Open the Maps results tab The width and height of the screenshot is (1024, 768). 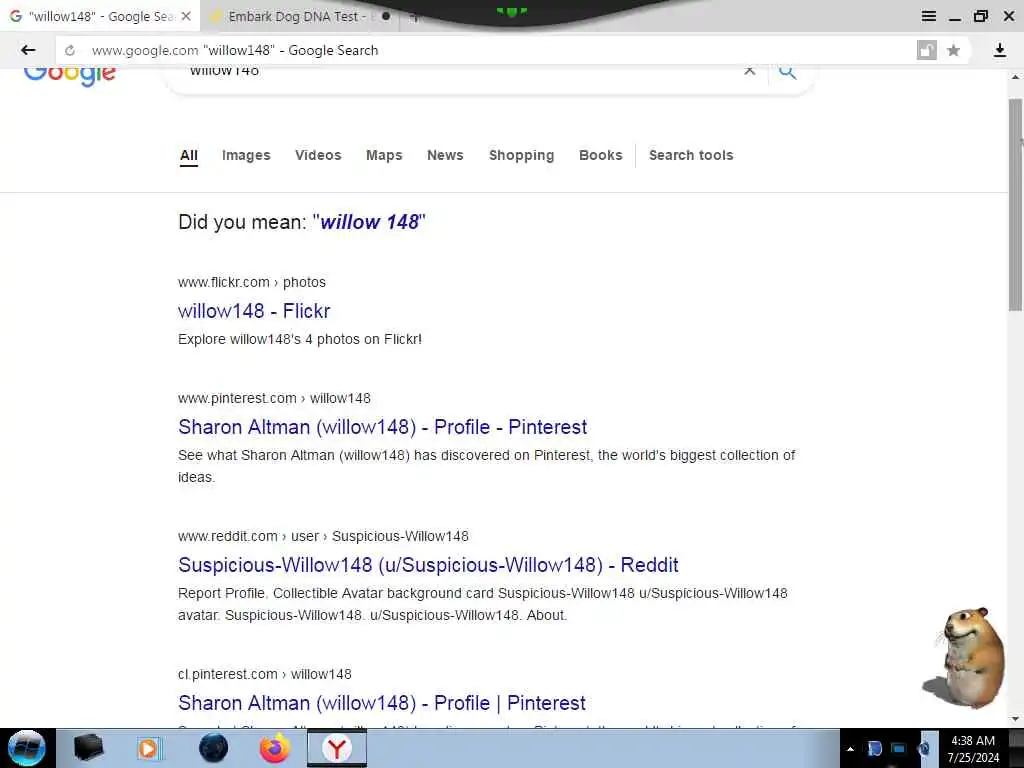pos(384,155)
